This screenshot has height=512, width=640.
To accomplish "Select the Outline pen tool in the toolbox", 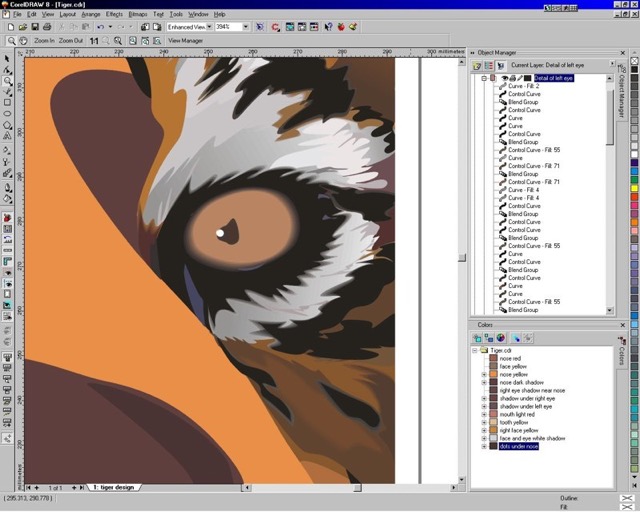I will (x=7, y=188).
